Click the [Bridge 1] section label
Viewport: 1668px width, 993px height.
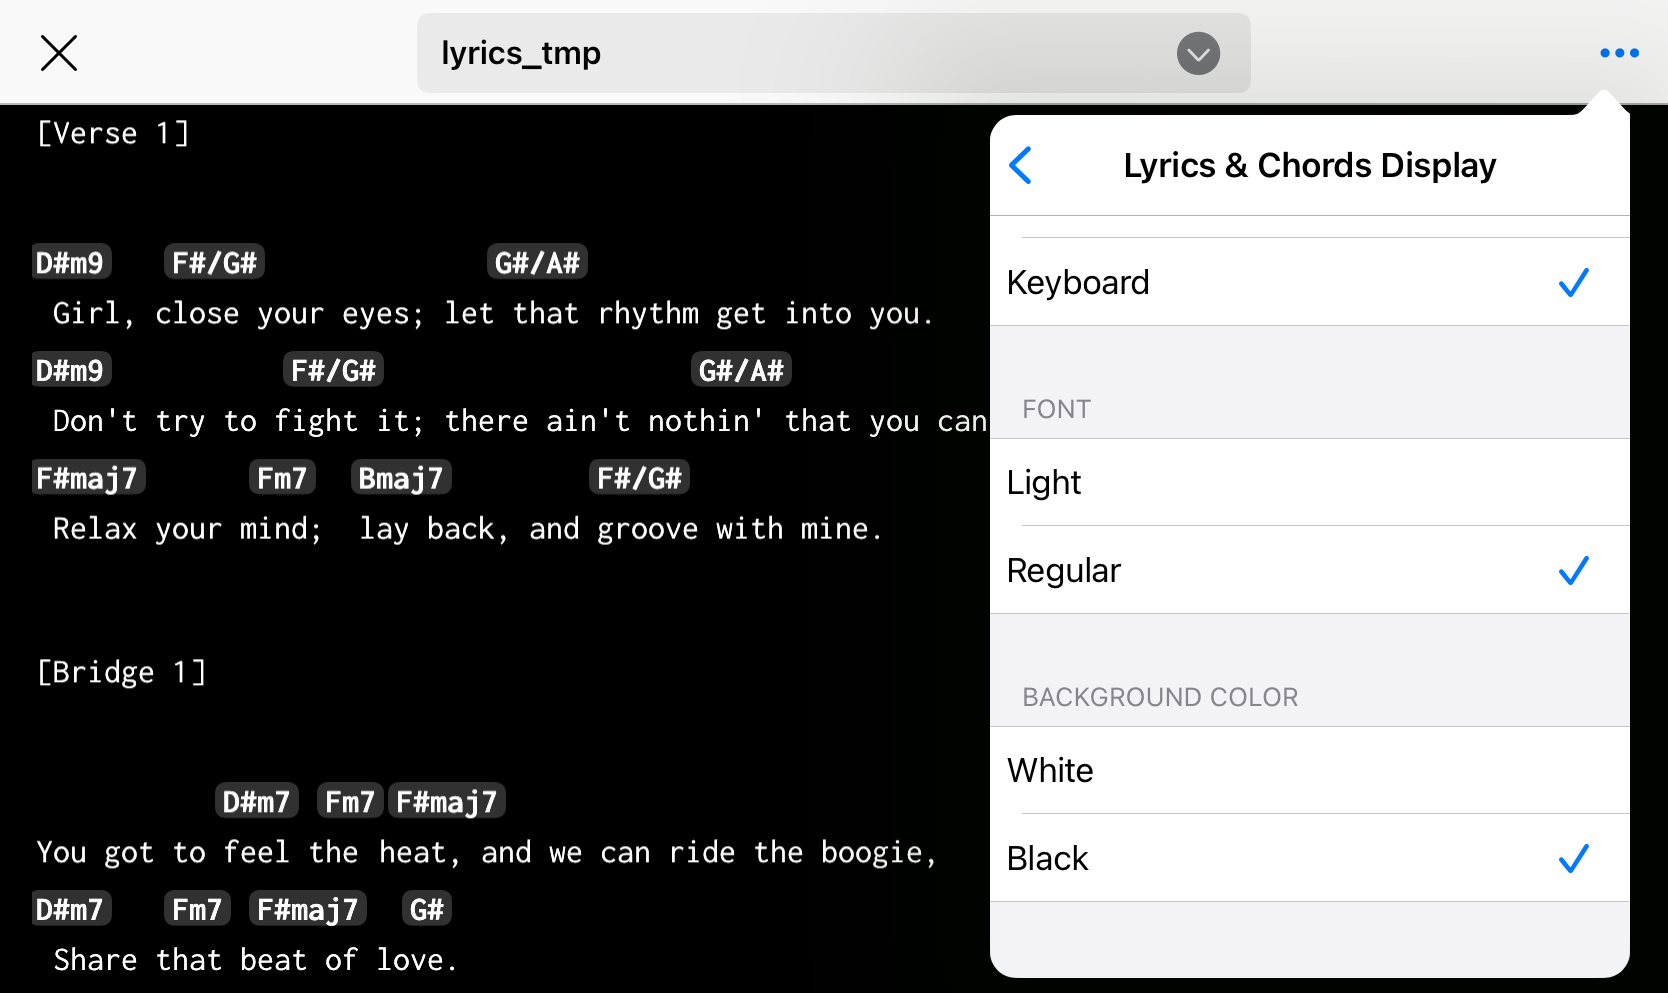pyautogui.click(x=121, y=672)
